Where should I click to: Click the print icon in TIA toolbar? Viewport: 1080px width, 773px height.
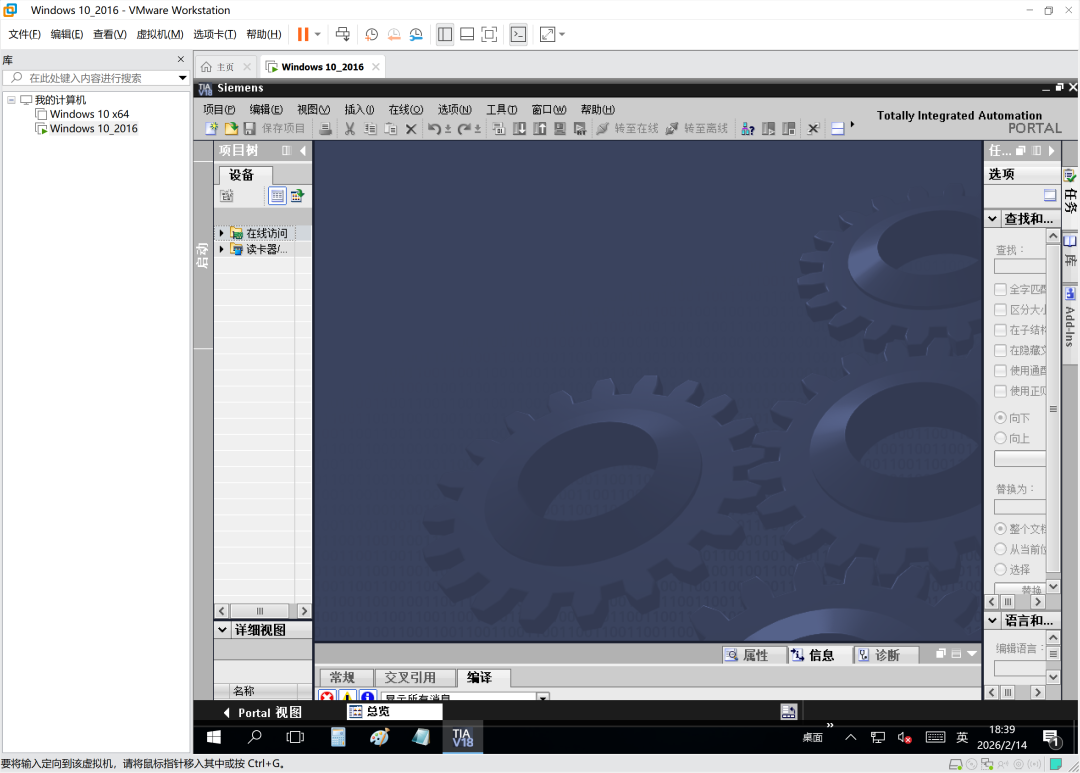point(326,129)
